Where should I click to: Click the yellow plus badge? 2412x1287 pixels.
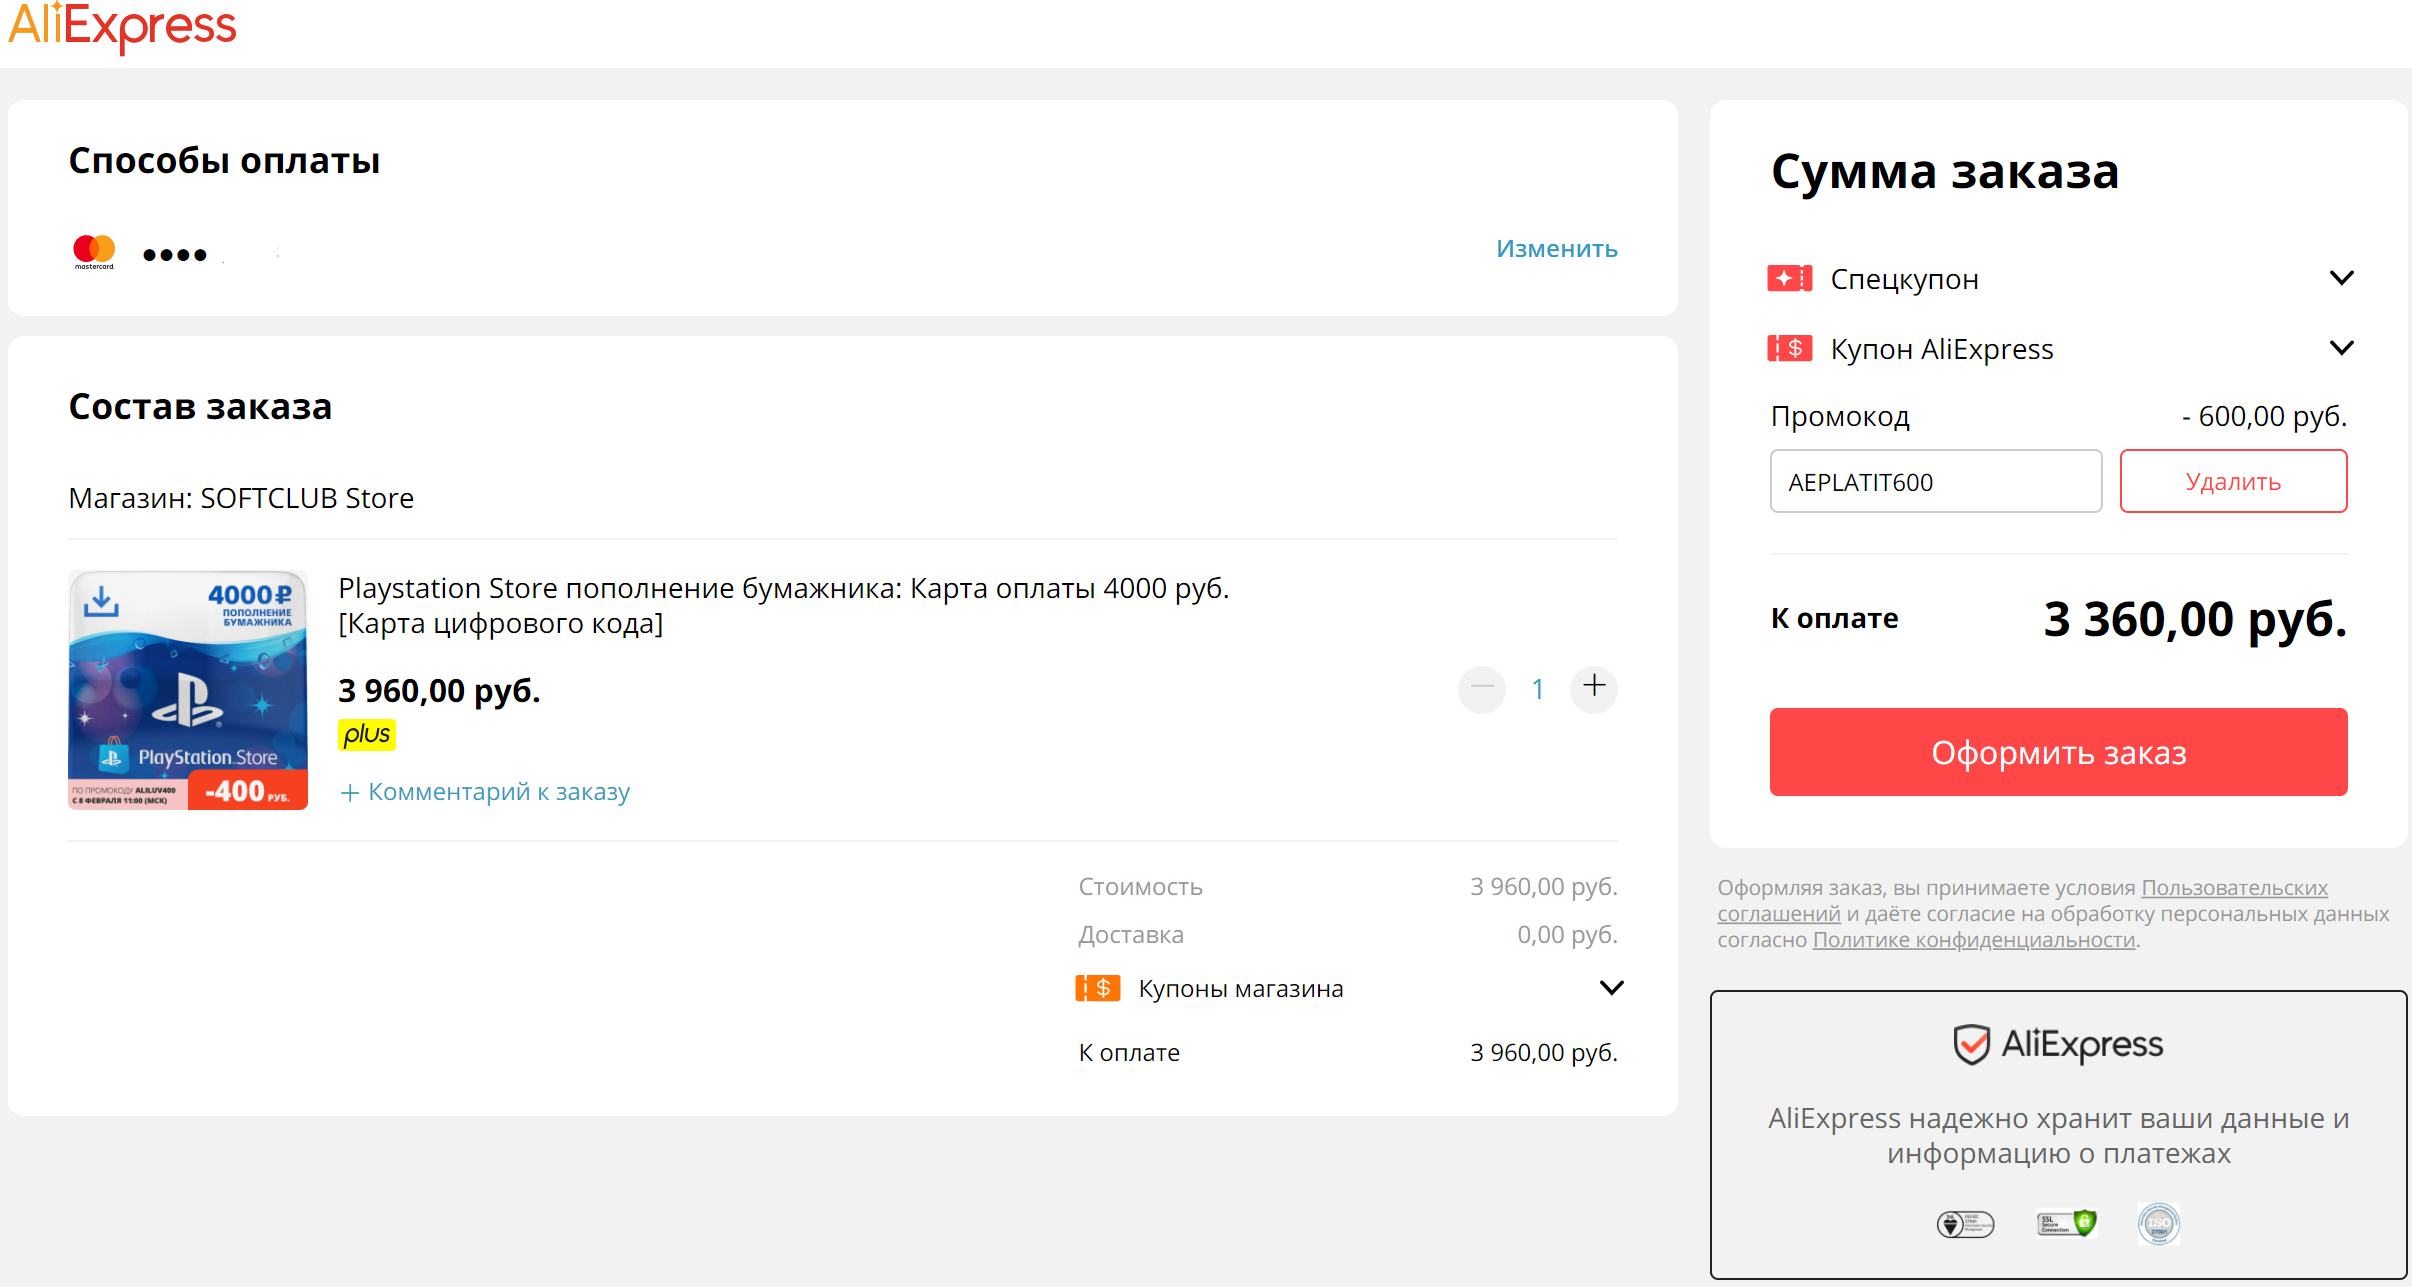366,735
